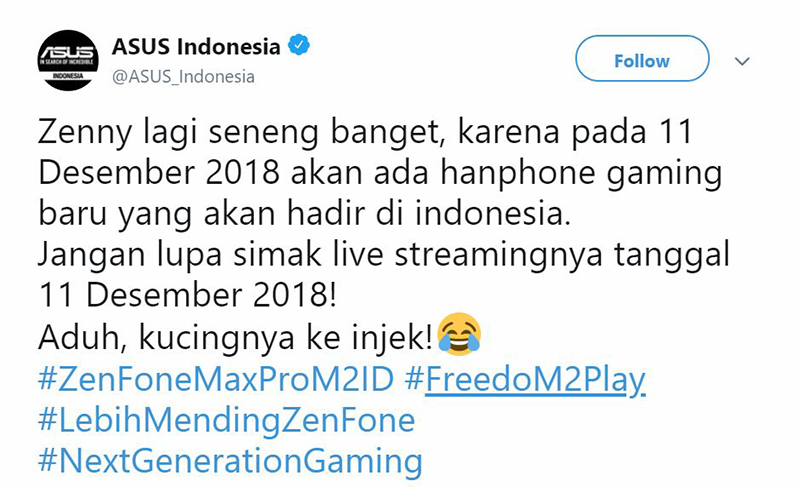This screenshot has width=800, height=487.
Task: Visit the @ASUS_Indonesia handle link
Action: click(183, 76)
